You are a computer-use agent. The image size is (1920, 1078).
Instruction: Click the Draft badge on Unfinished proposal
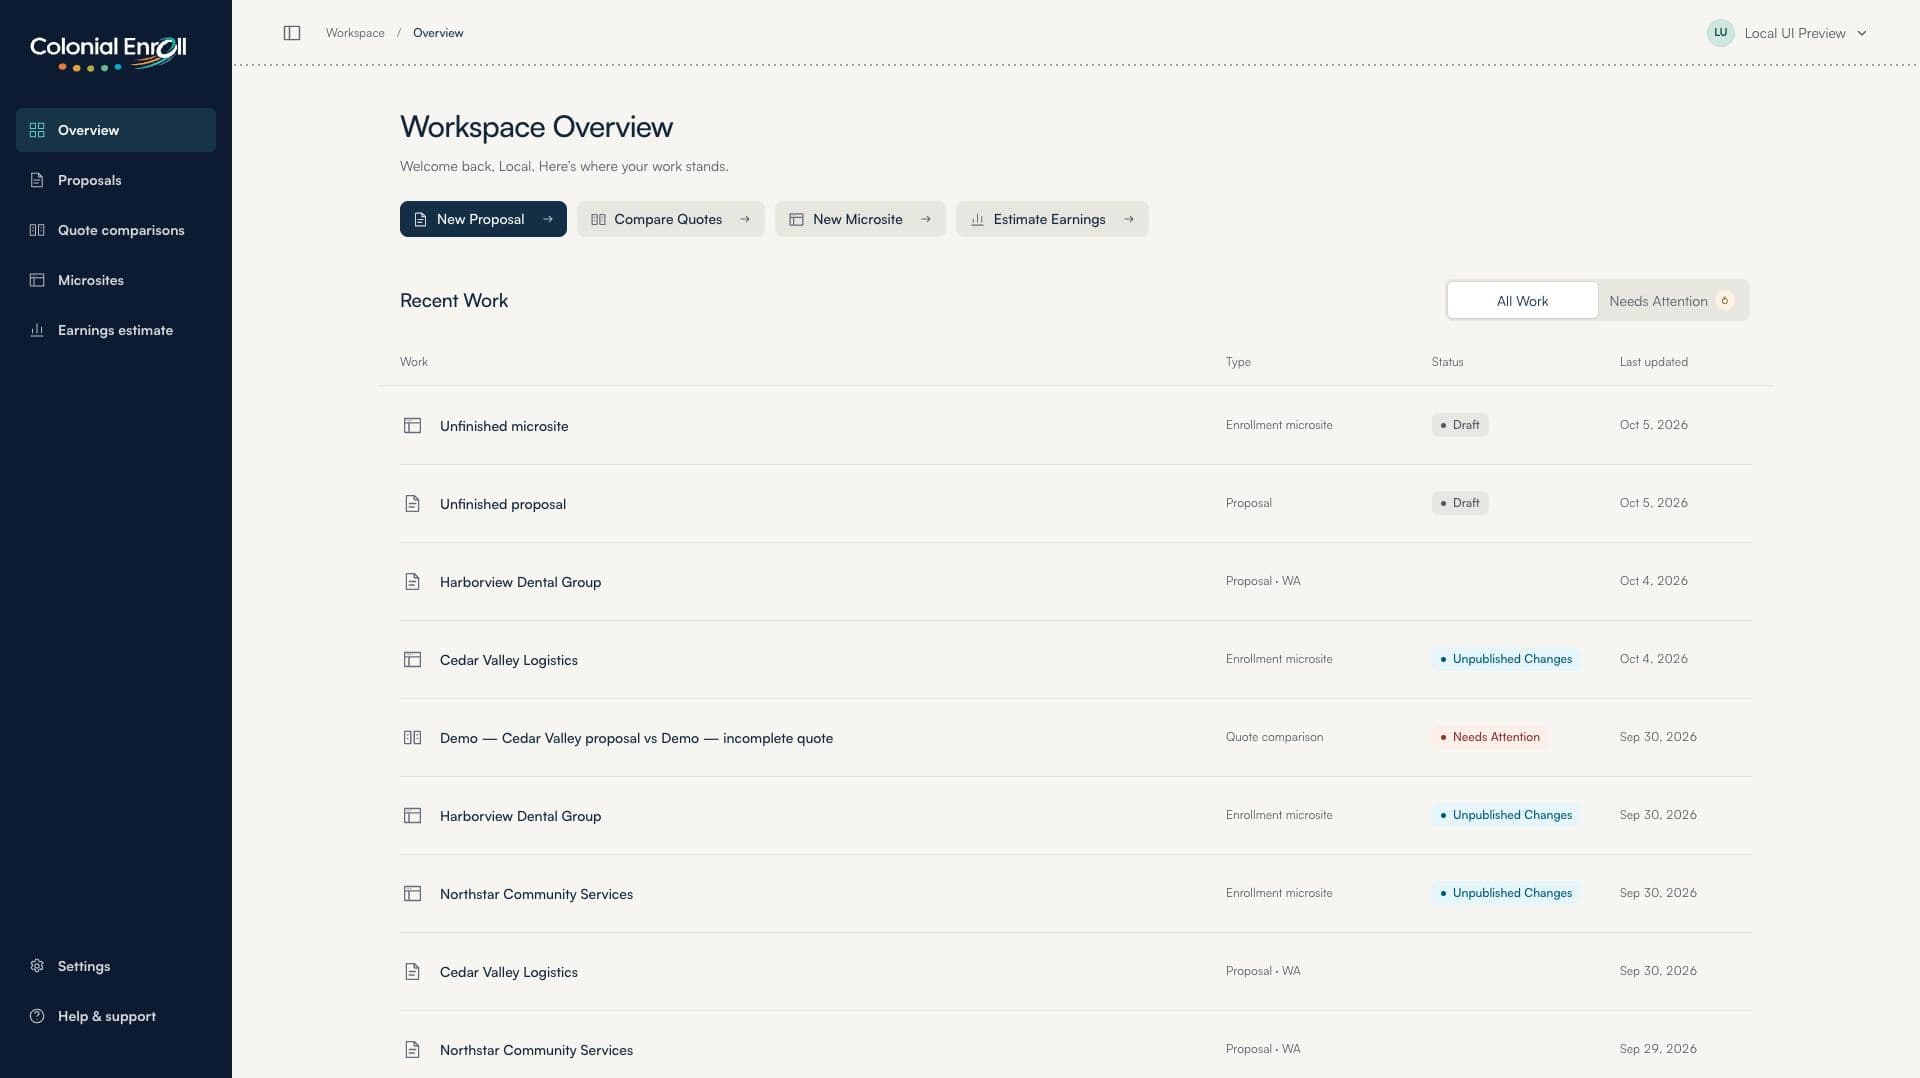1460,503
